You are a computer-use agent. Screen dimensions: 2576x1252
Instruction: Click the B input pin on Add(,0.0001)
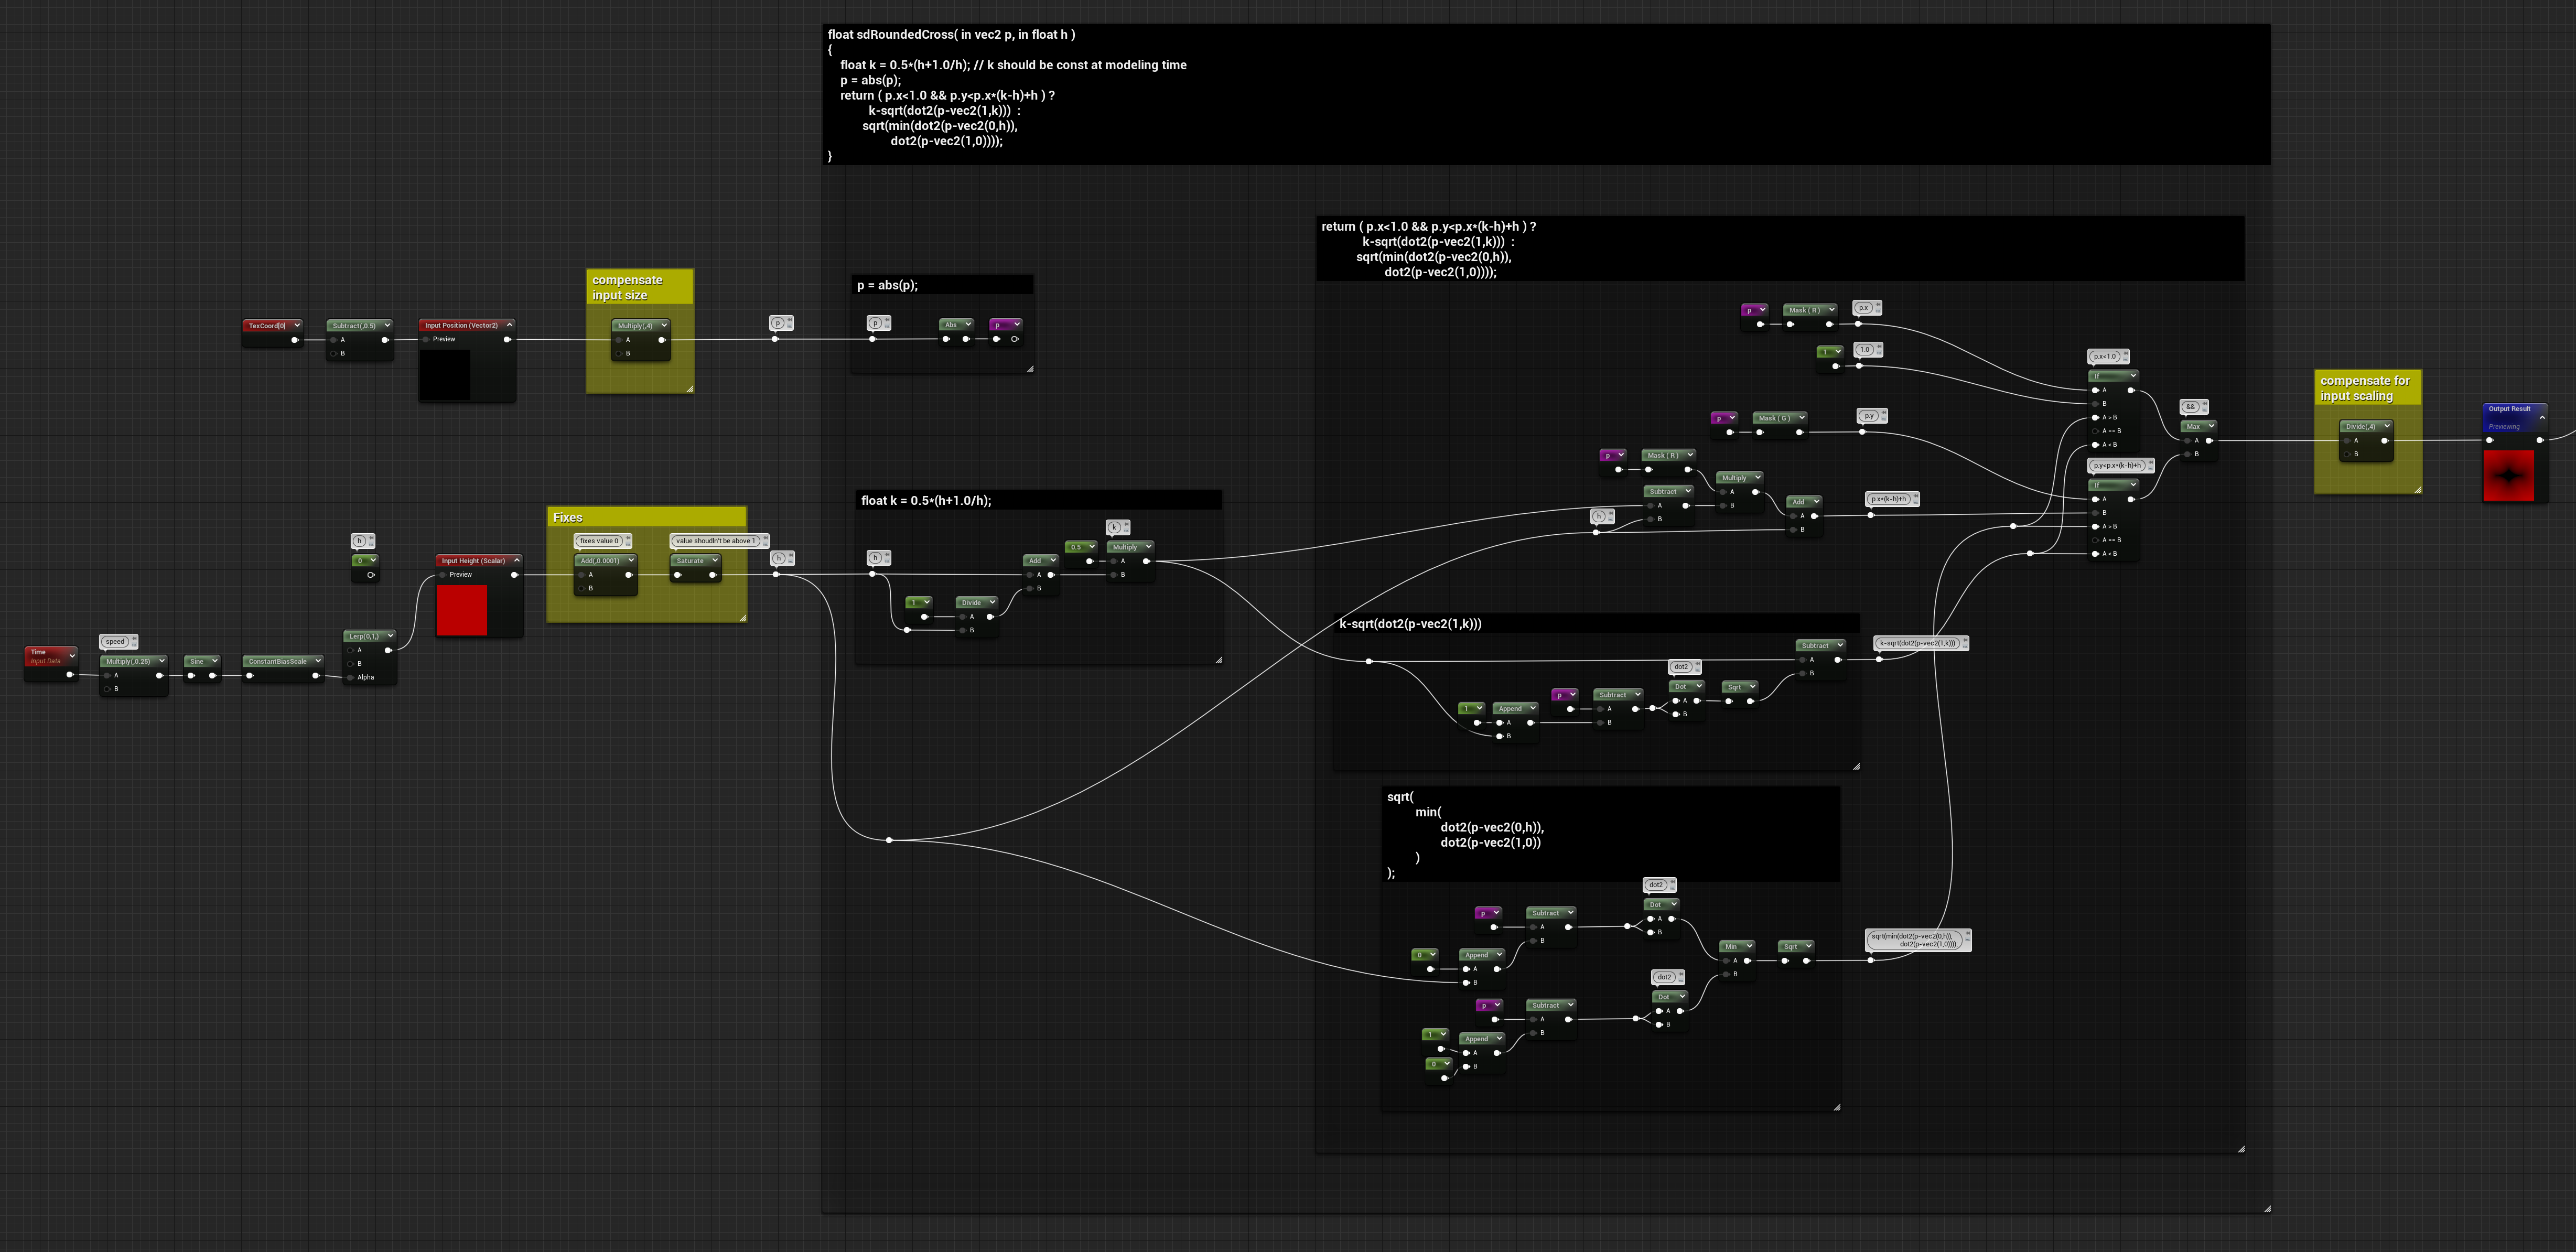point(582,588)
